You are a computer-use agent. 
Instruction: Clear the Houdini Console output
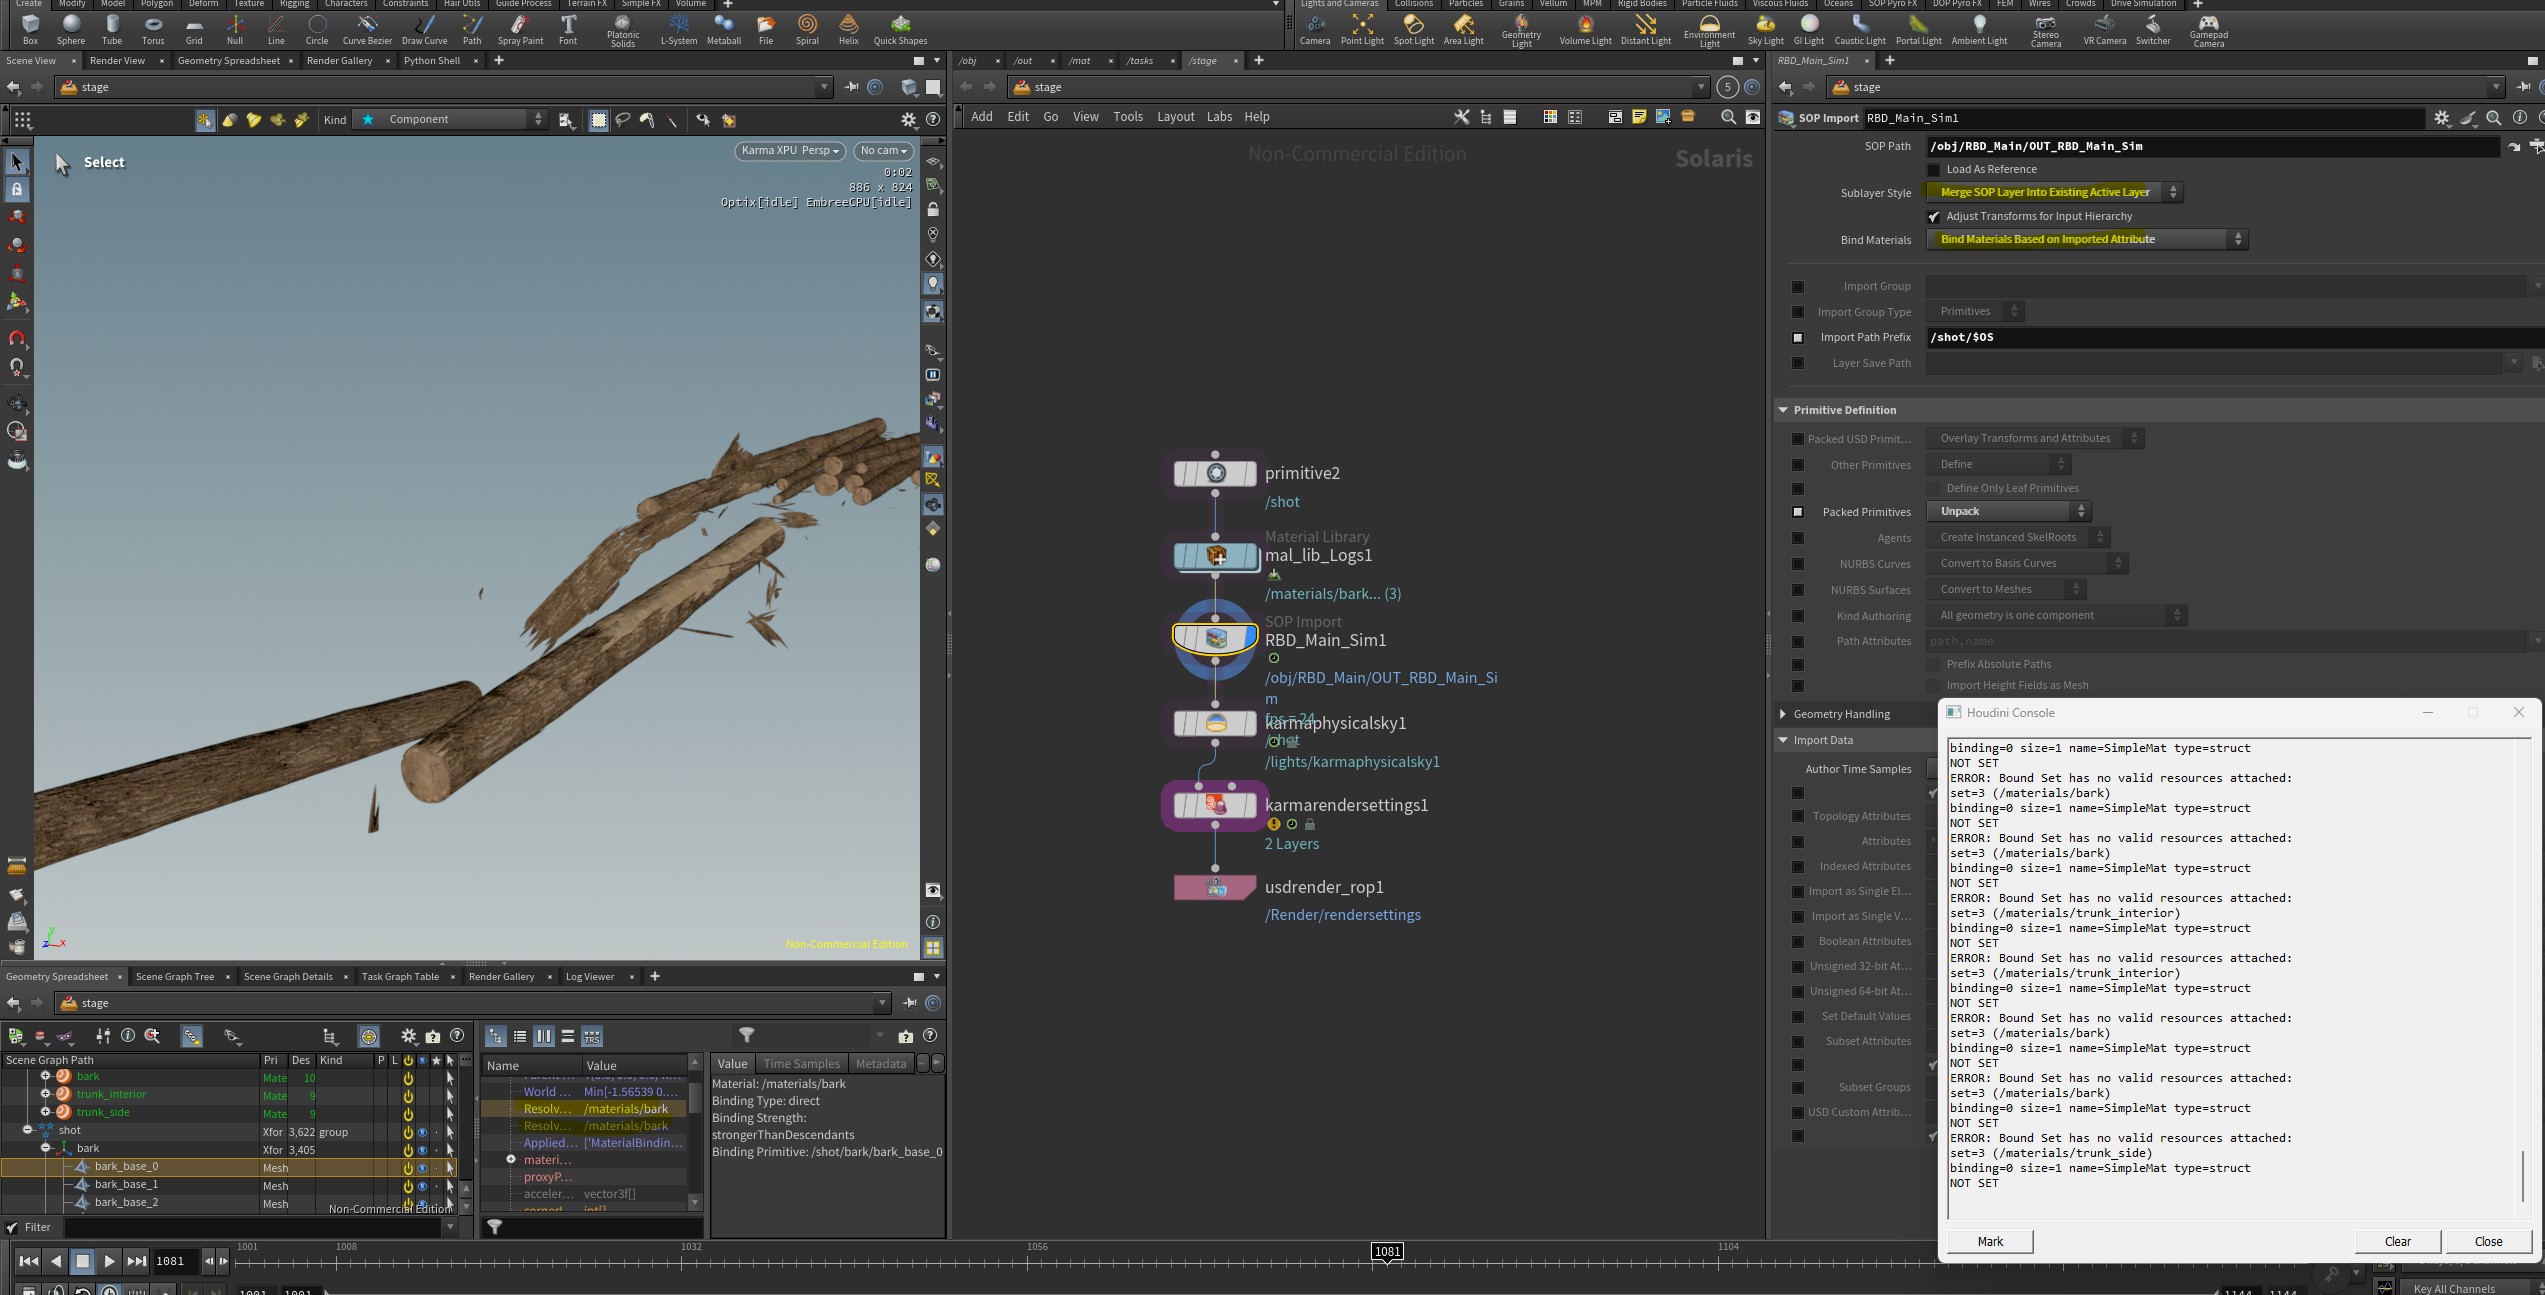[x=2397, y=1241]
